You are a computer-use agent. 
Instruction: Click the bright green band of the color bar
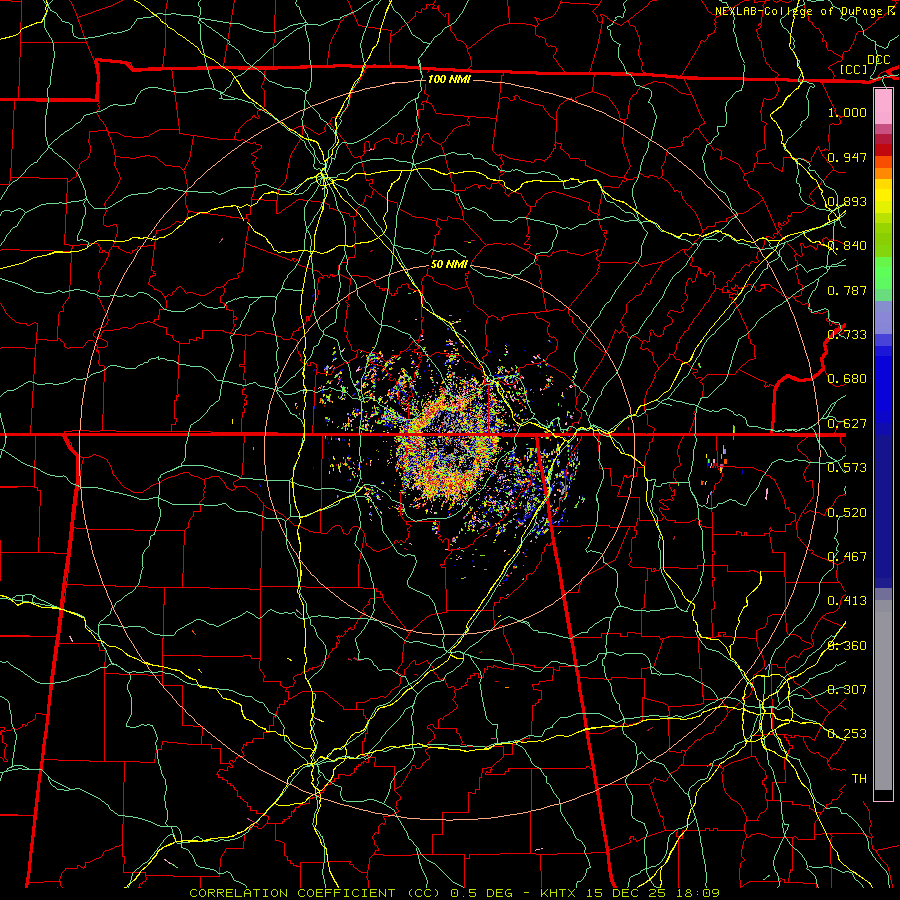883,273
